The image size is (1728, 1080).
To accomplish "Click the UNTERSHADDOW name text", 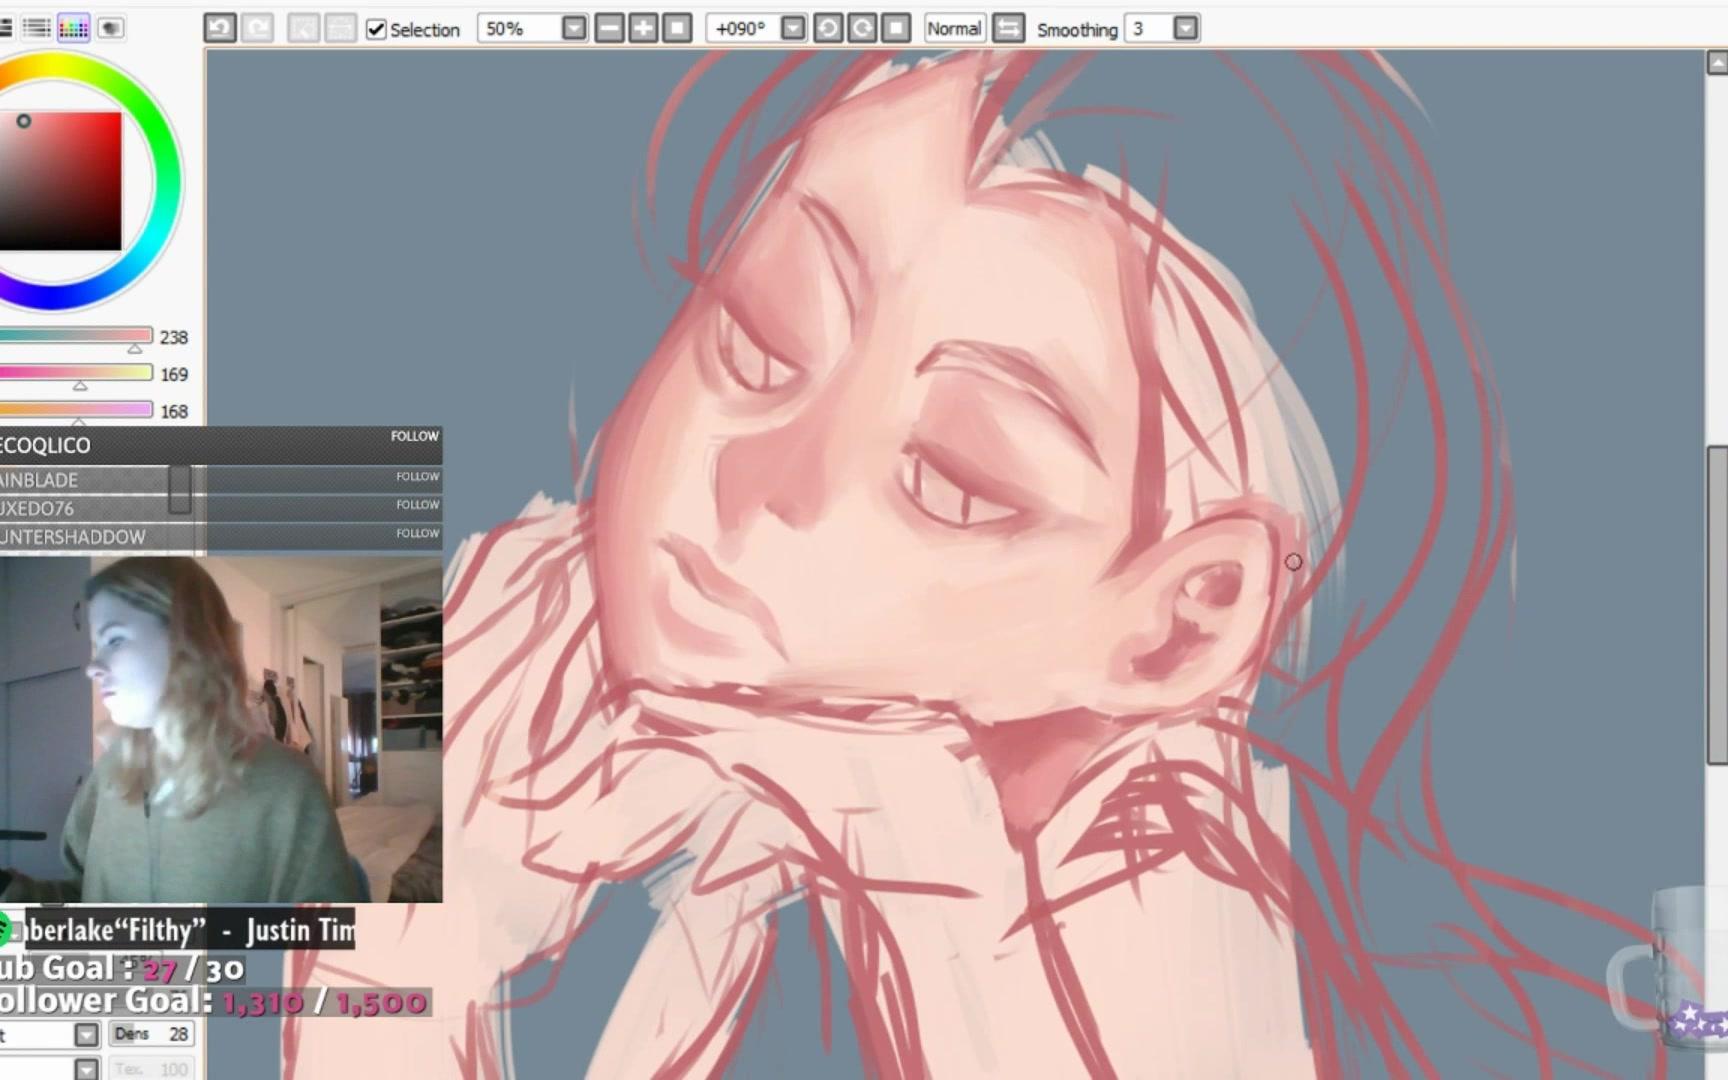I will [x=73, y=537].
